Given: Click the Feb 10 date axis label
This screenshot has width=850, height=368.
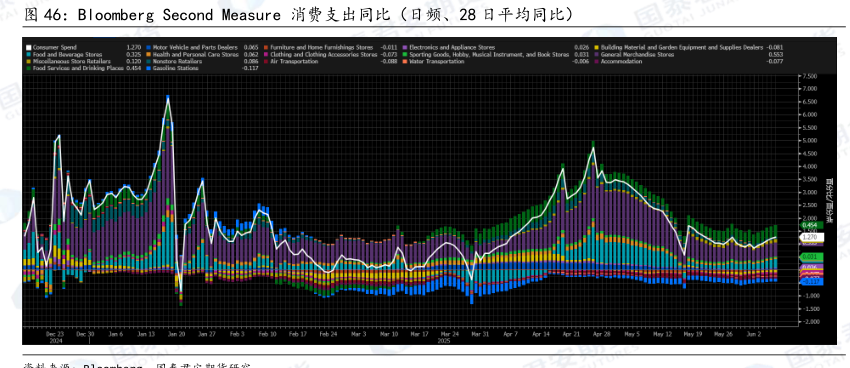Looking at the screenshot, I should pos(267,334).
